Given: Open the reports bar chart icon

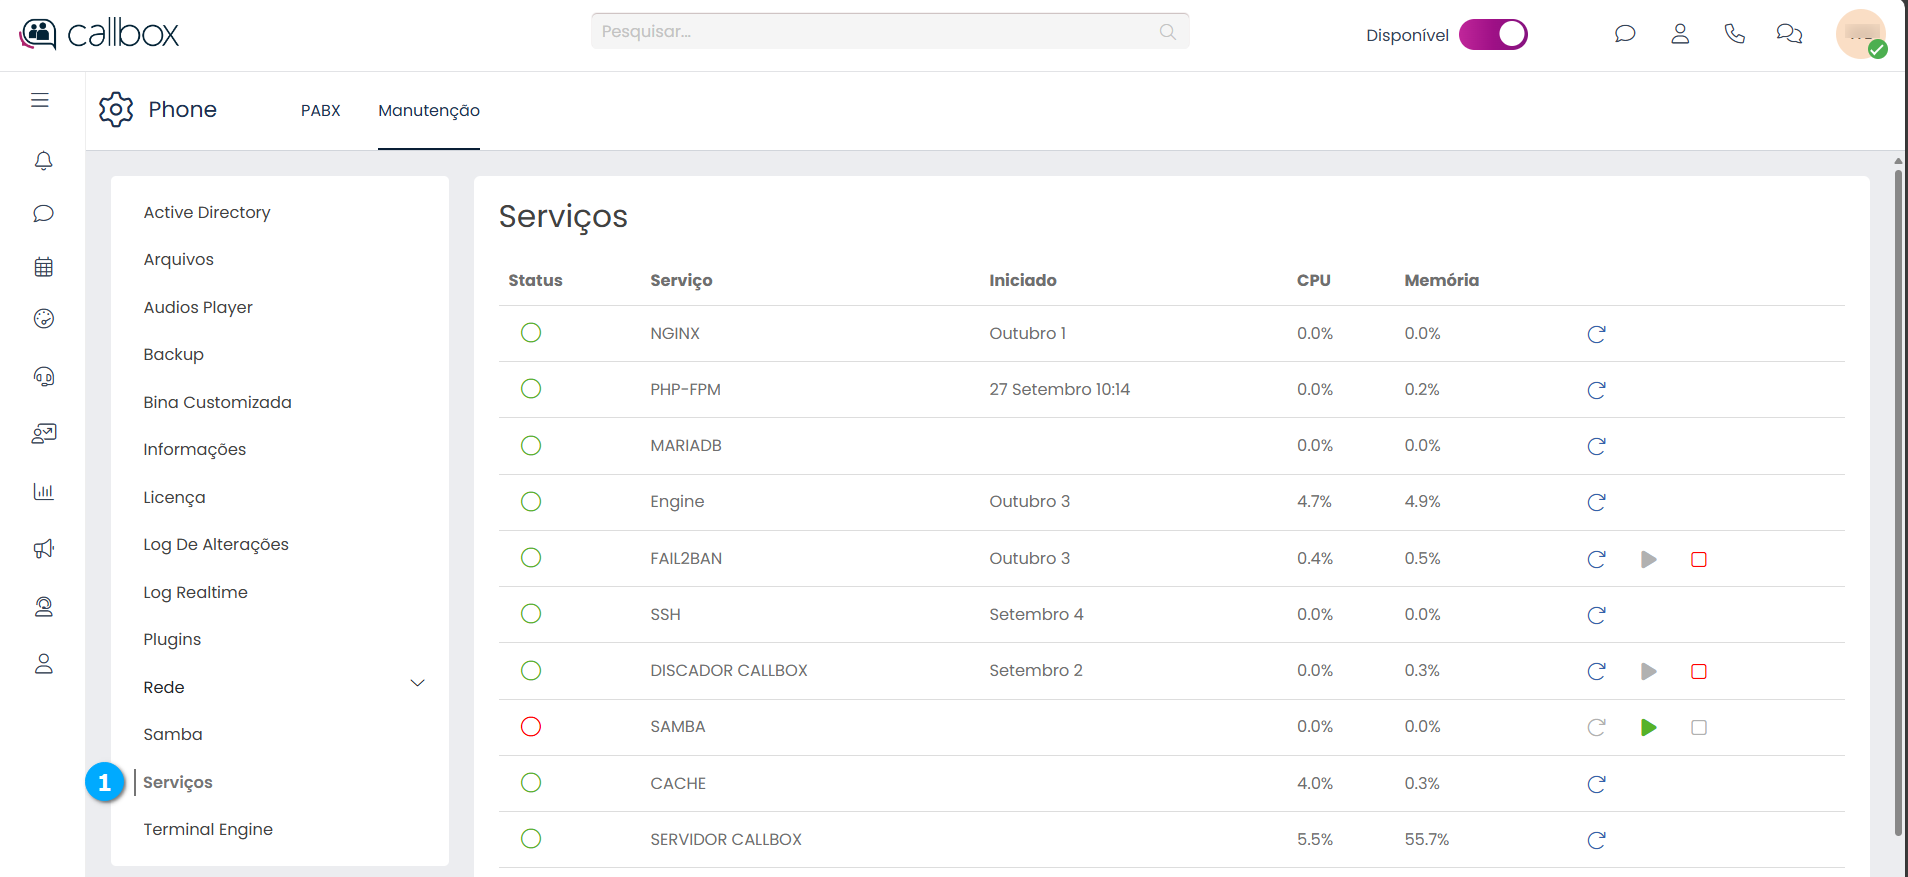Looking at the screenshot, I should (x=43, y=491).
